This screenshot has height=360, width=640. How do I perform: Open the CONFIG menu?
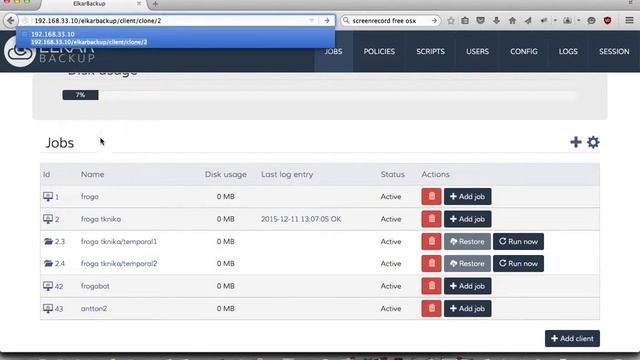click(524, 51)
